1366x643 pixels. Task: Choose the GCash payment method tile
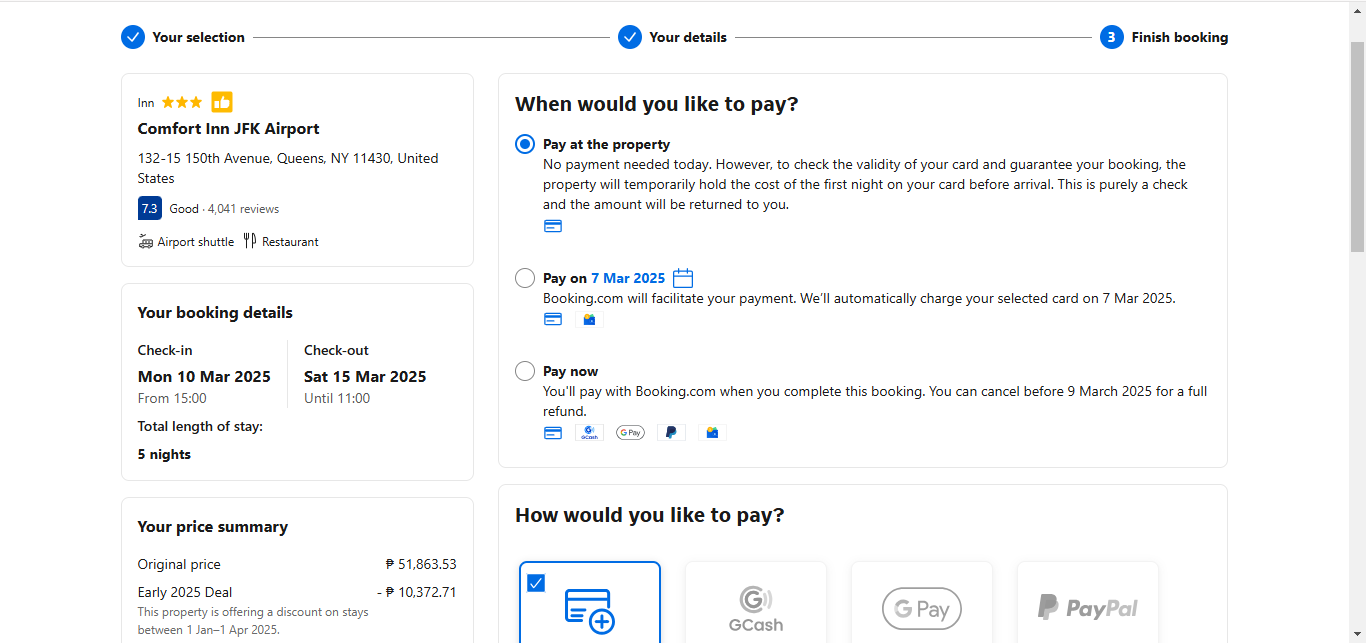756,602
